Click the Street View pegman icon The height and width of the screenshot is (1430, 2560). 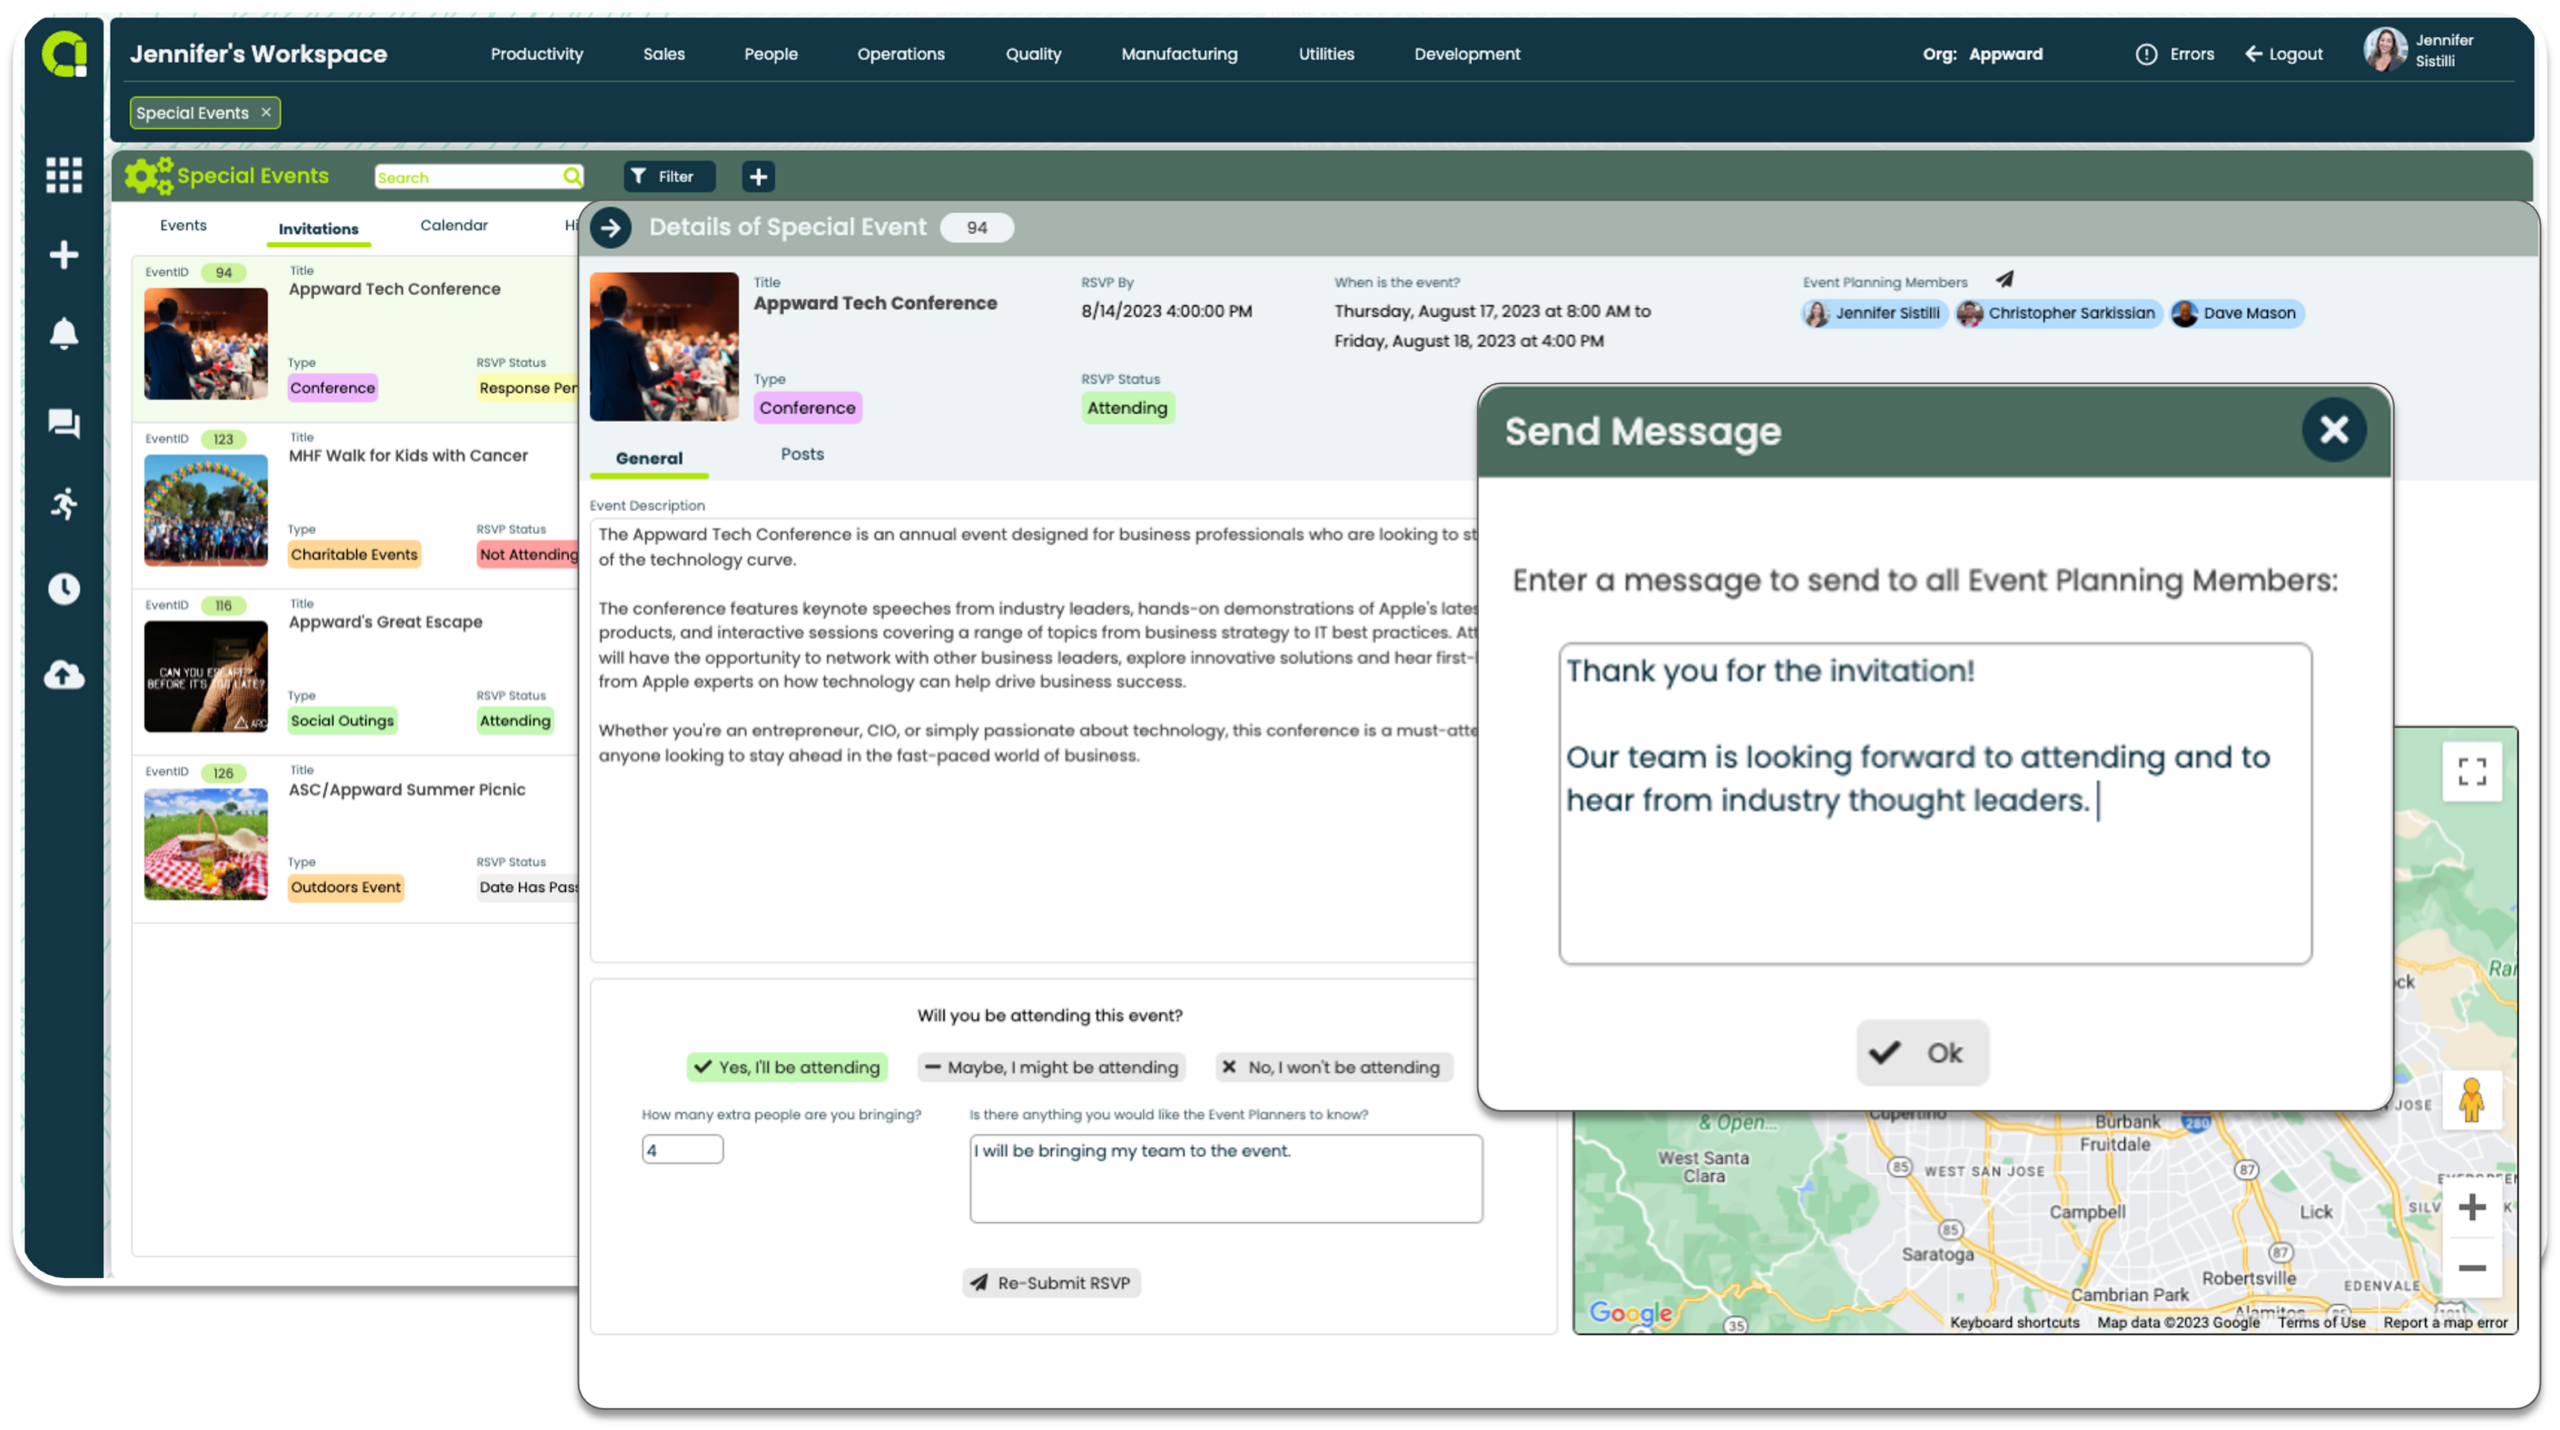click(2471, 1099)
